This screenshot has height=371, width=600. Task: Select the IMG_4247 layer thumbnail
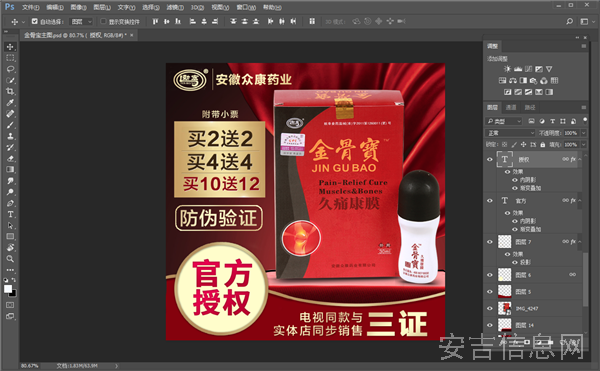[x=504, y=308]
